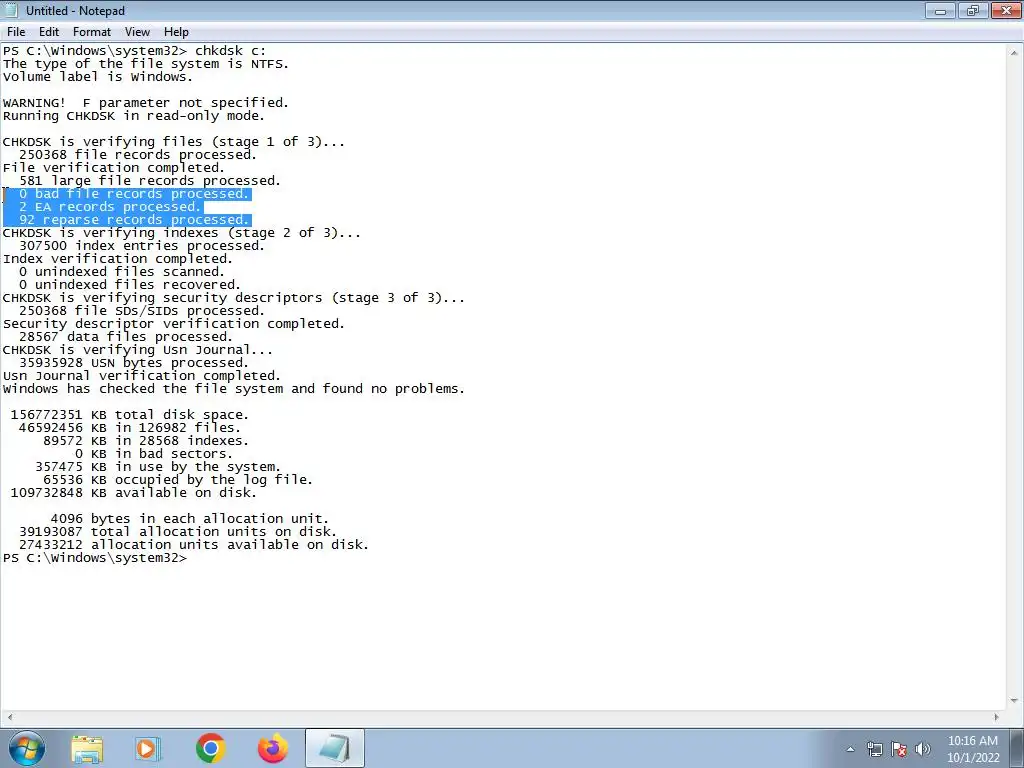
Task: Click the Notepad icon in the title bar
Action: point(10,10)
